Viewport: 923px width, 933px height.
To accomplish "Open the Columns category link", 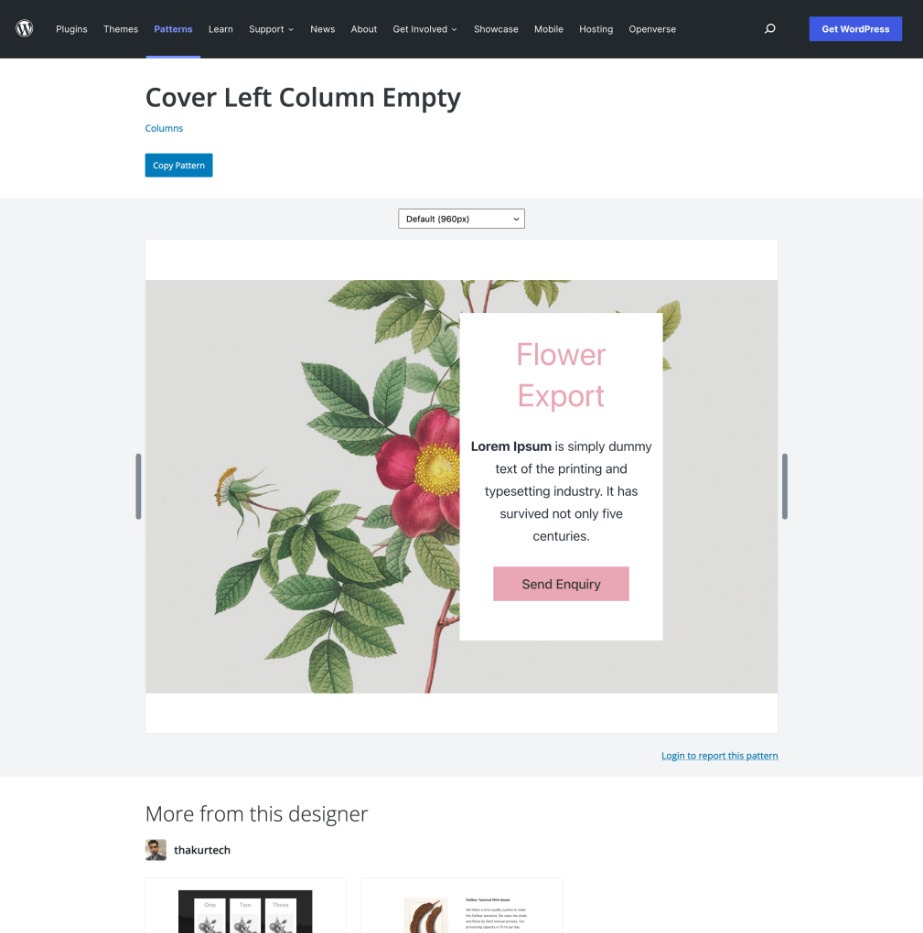I will (x=164, y=128).
